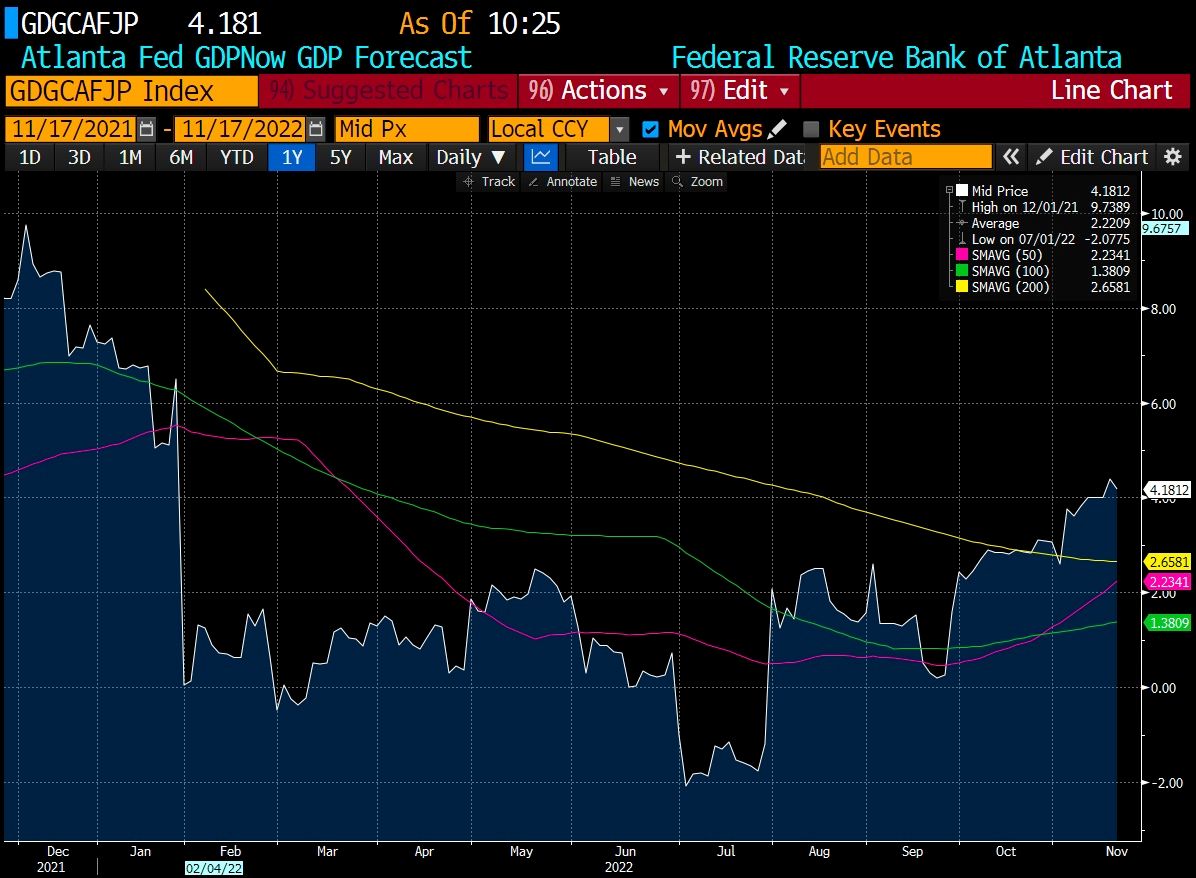Click the Mid Price white legend swatch

coord(962,190)
